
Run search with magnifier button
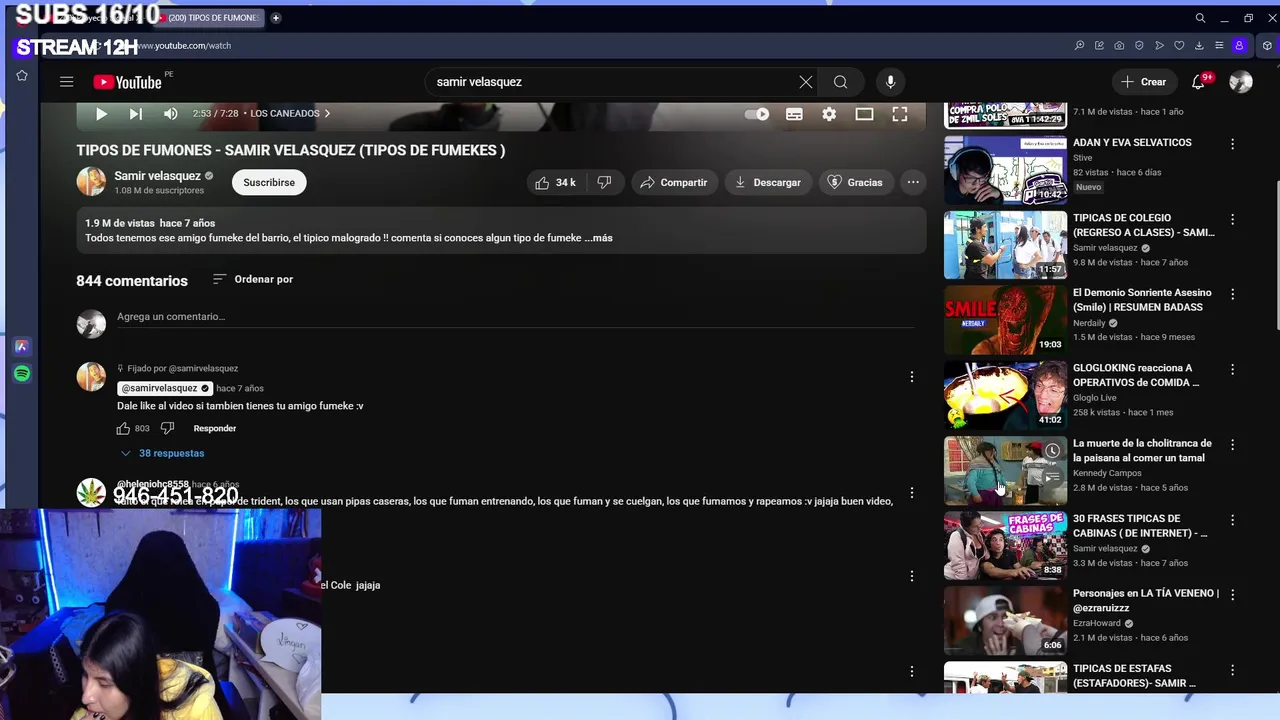pyautogui.click(x=841, y=82)
